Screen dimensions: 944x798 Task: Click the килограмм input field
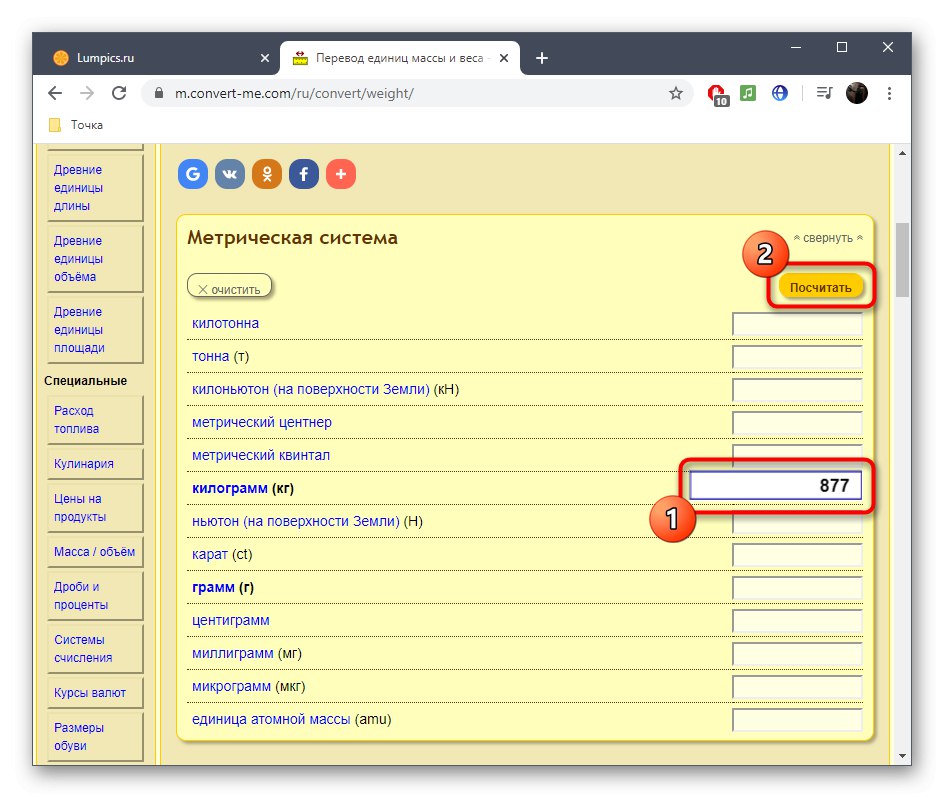click(775, 486)
